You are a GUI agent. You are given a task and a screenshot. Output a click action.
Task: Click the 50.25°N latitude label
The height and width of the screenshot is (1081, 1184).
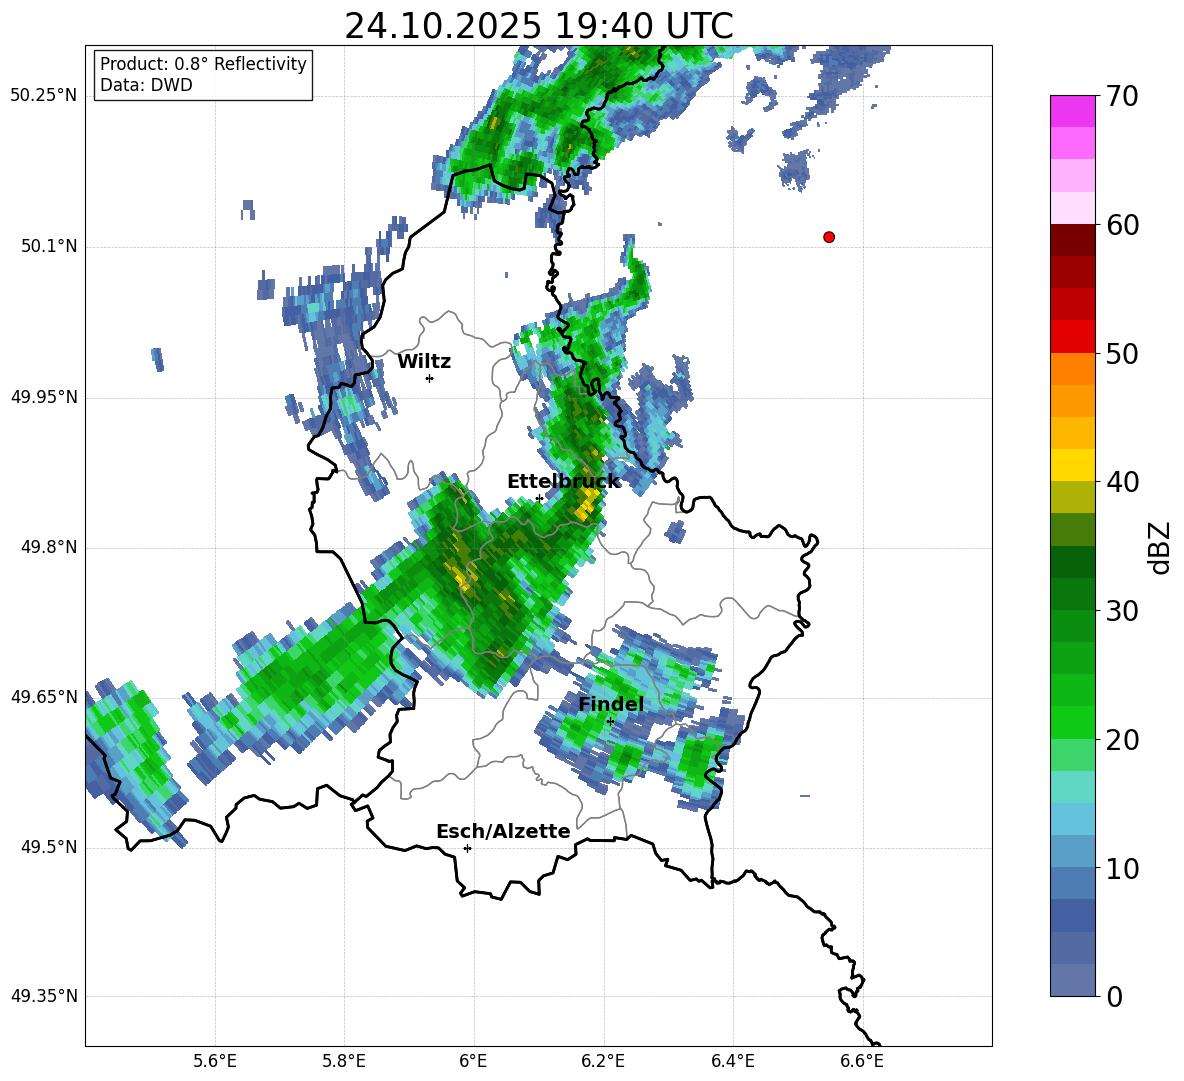[44, 96]
